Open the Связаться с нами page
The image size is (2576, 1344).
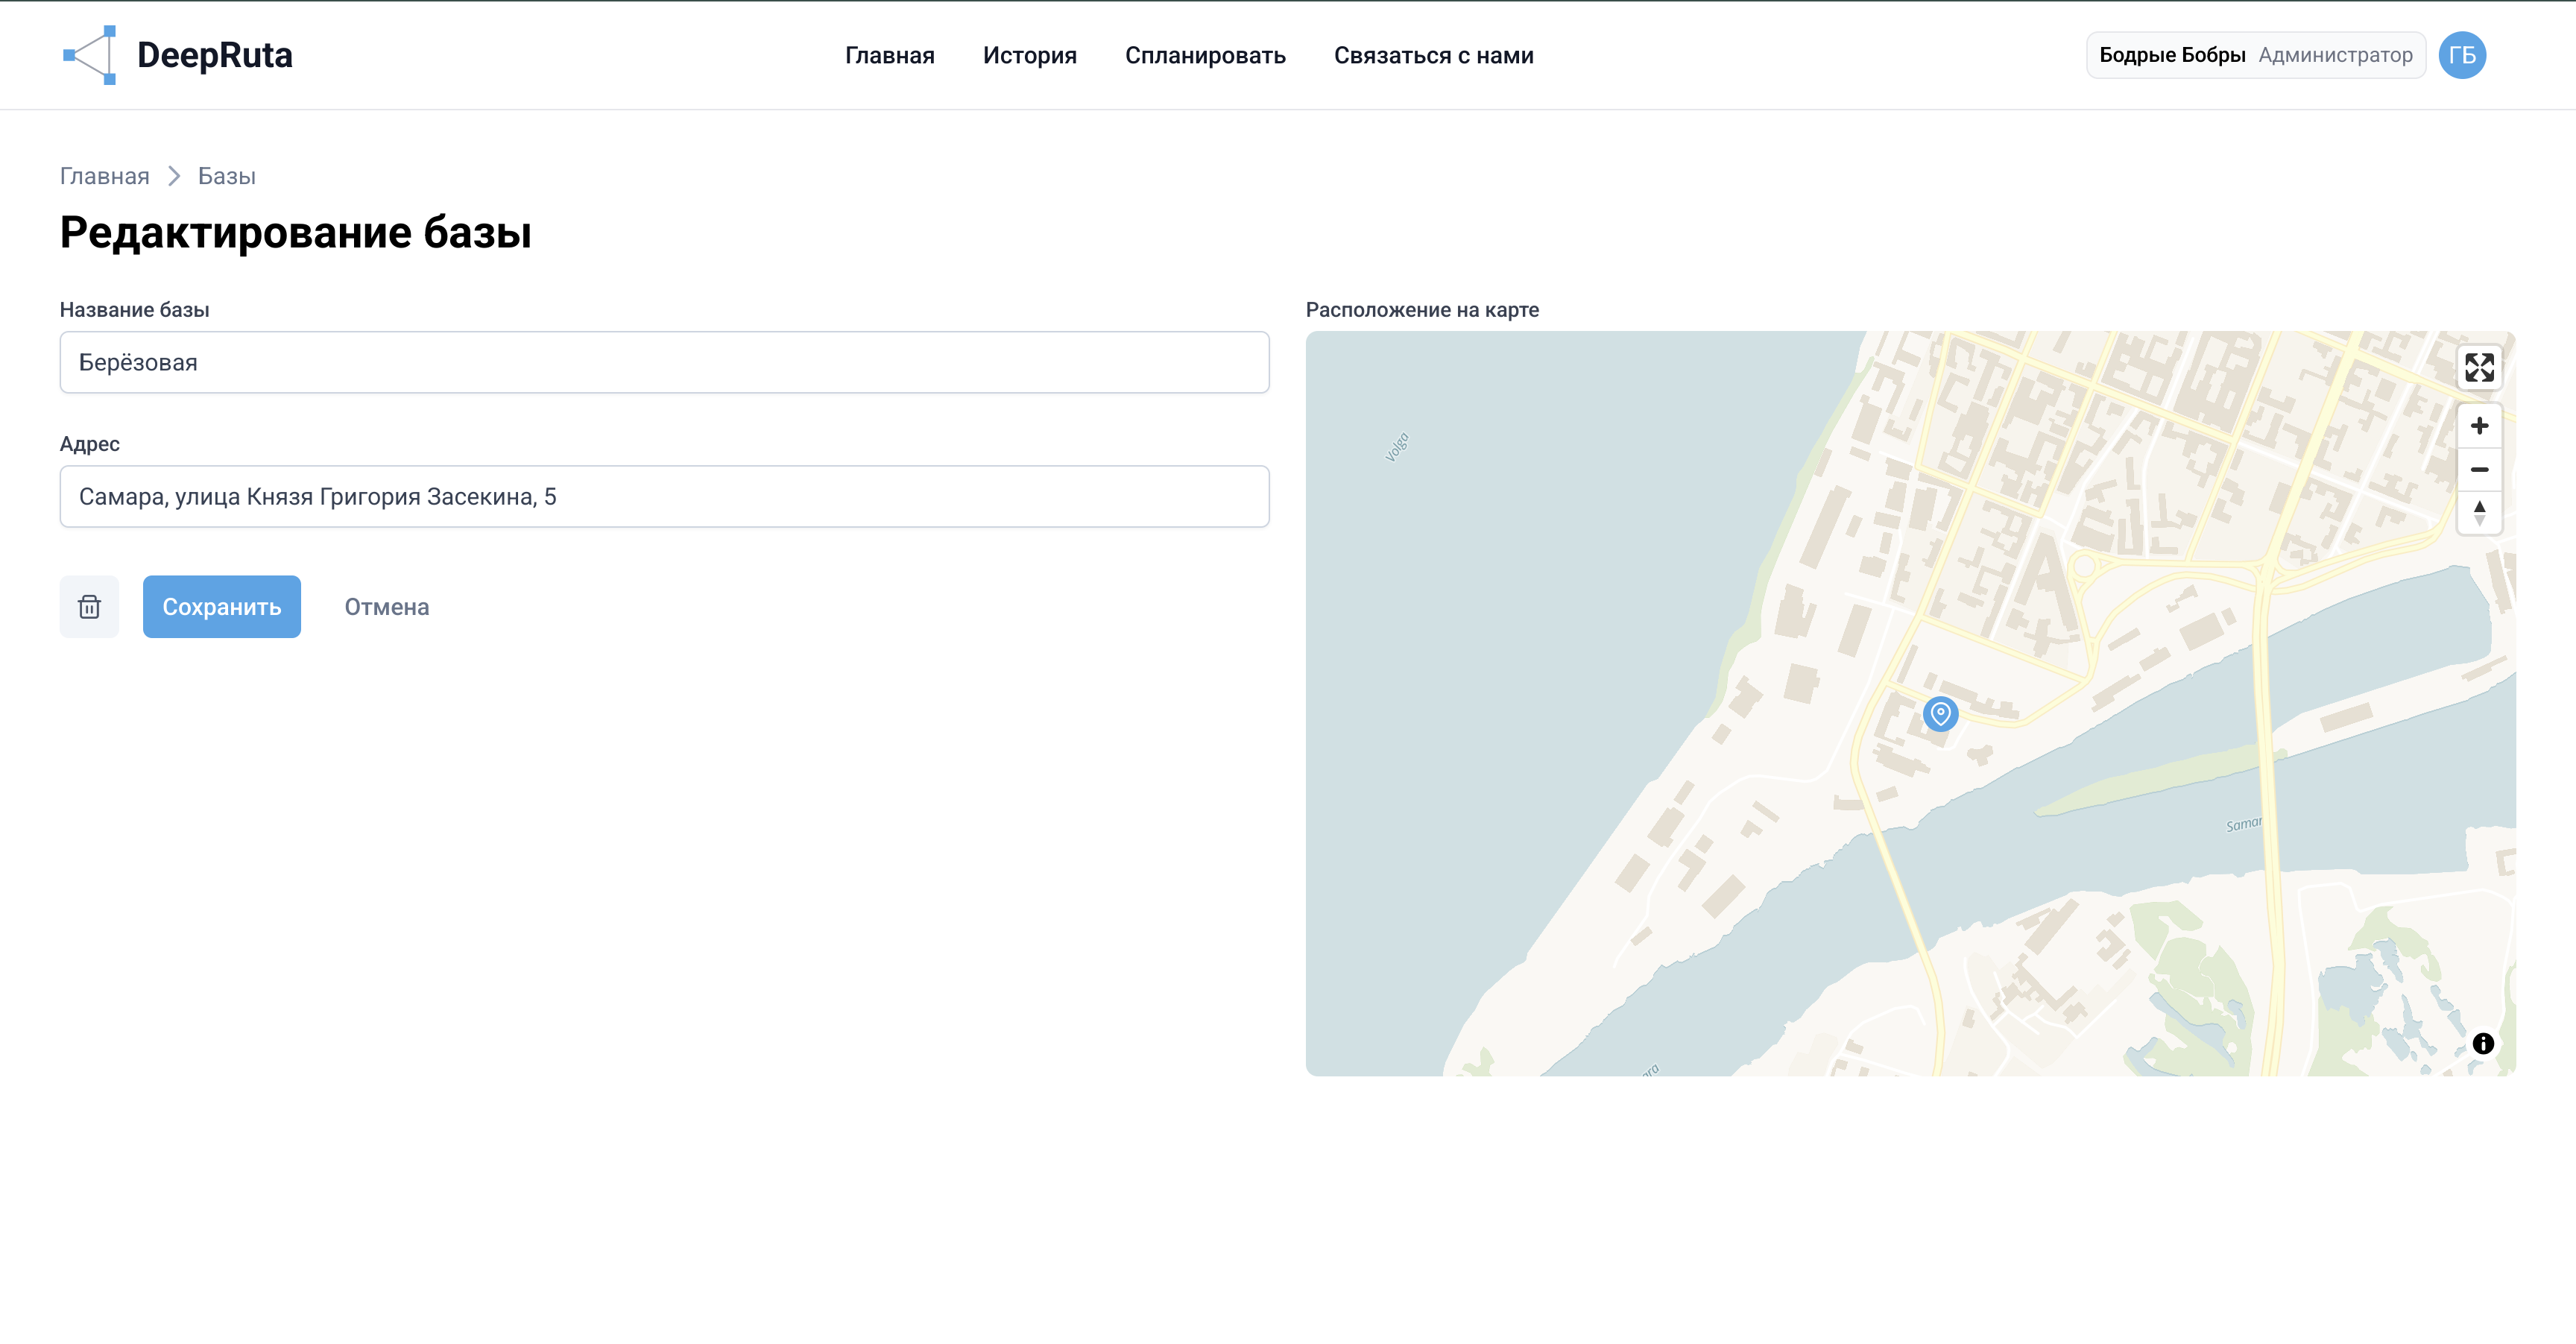1433,55
